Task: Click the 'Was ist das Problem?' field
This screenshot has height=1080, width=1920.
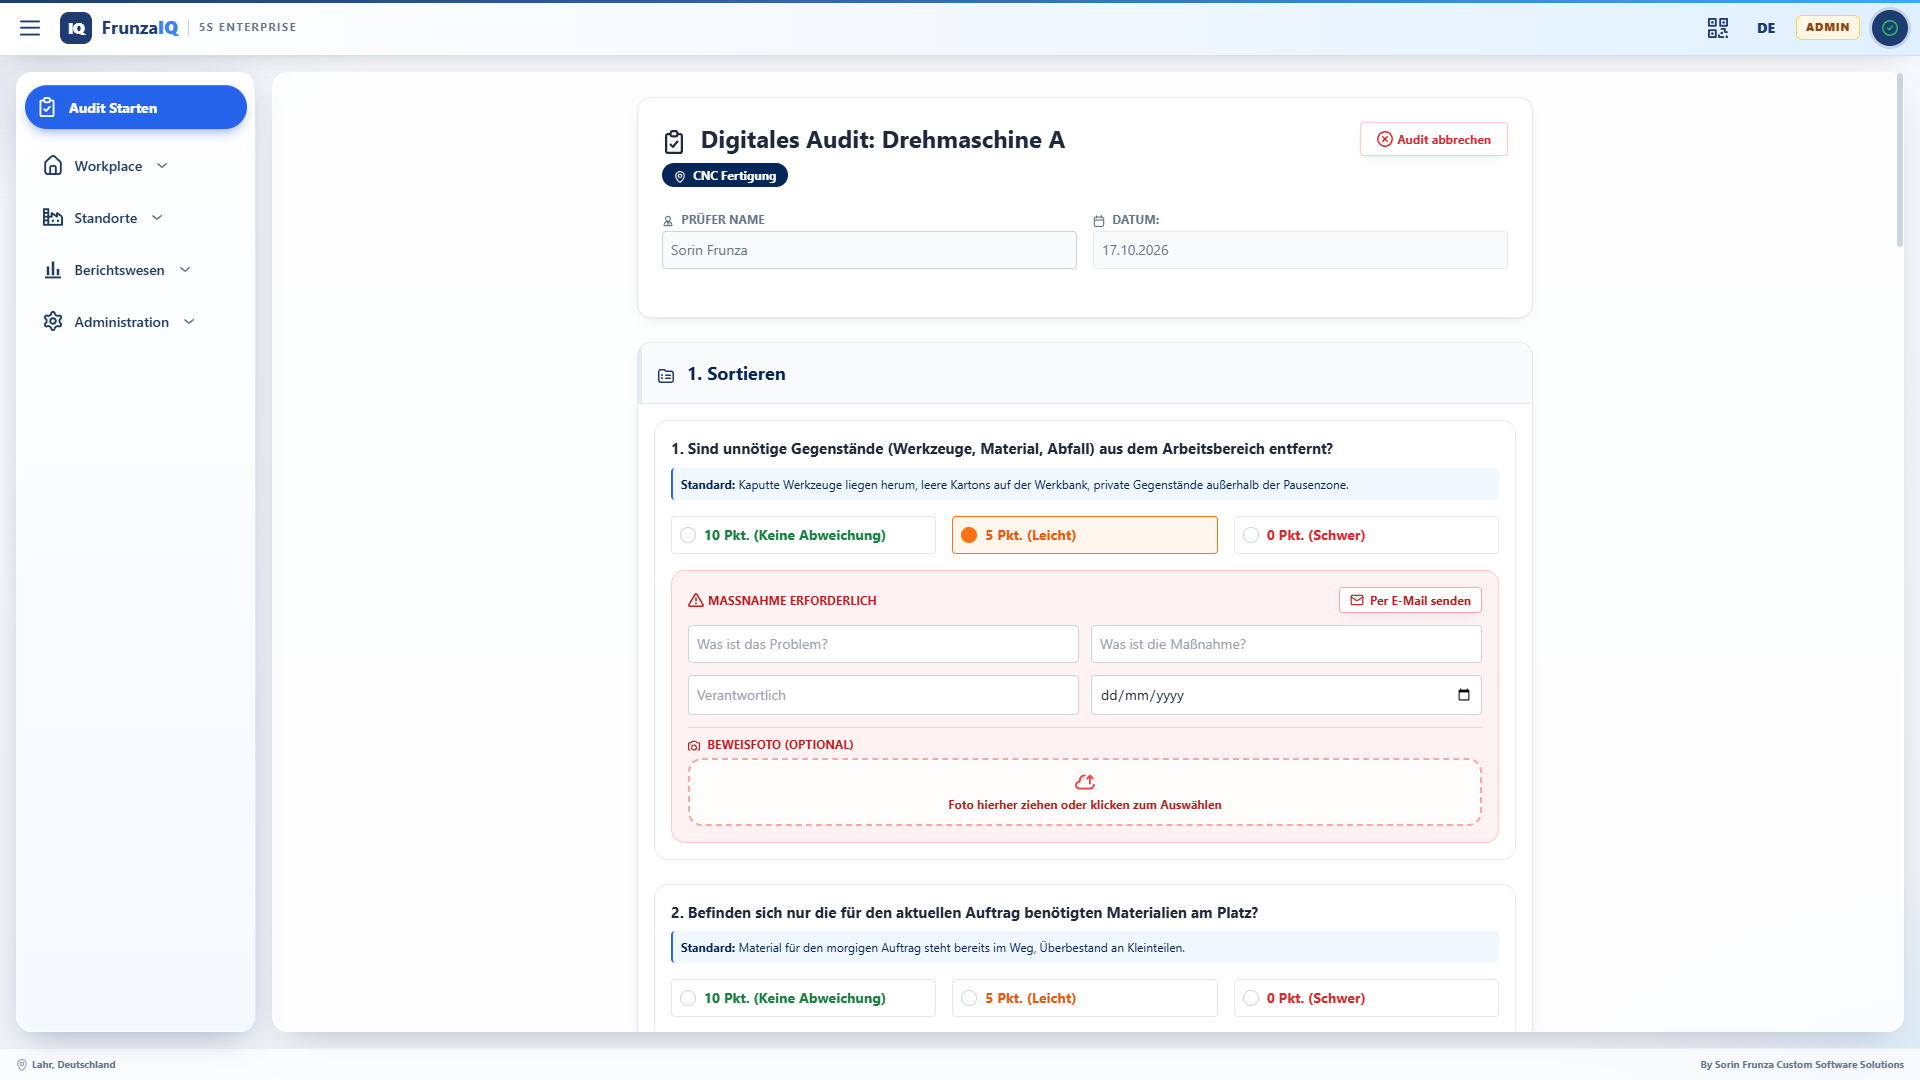Action: 883,644
